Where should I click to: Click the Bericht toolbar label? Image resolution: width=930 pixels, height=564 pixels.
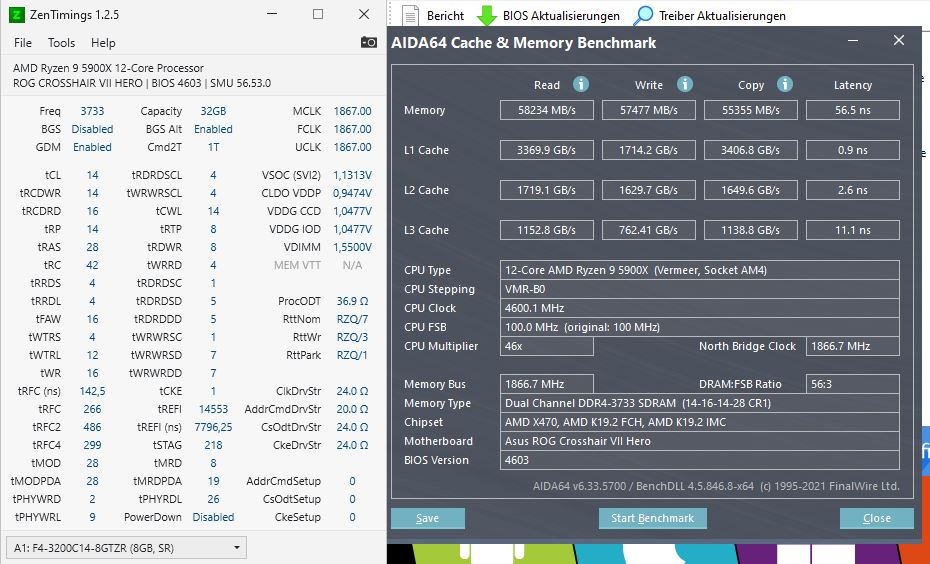coord(445,16)
